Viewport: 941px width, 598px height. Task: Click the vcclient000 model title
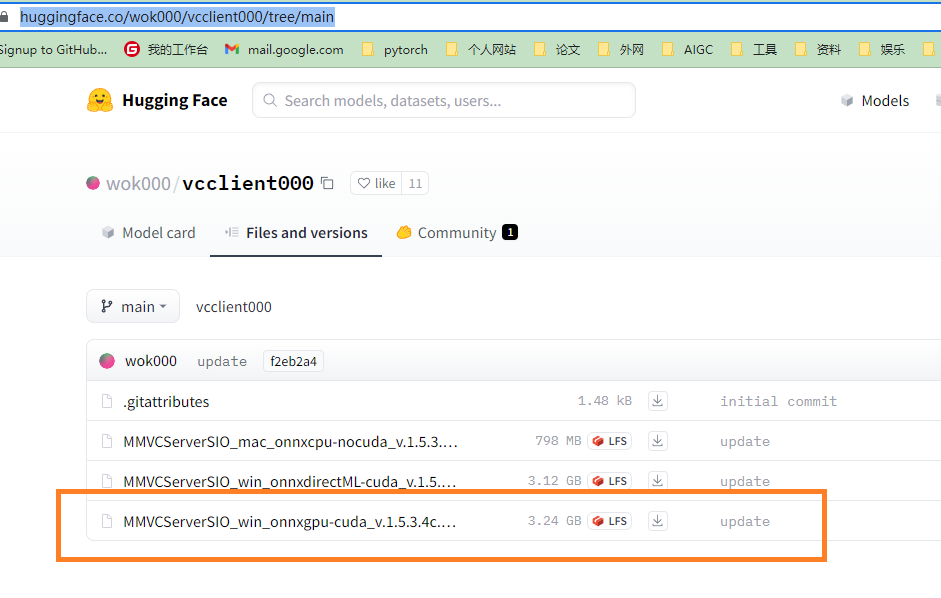coord(247,183)
